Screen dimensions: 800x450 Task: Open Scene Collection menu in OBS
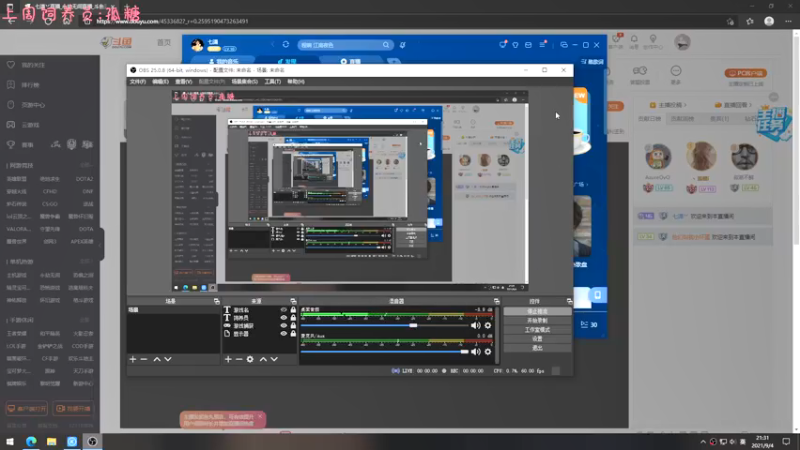pos(244,82)
